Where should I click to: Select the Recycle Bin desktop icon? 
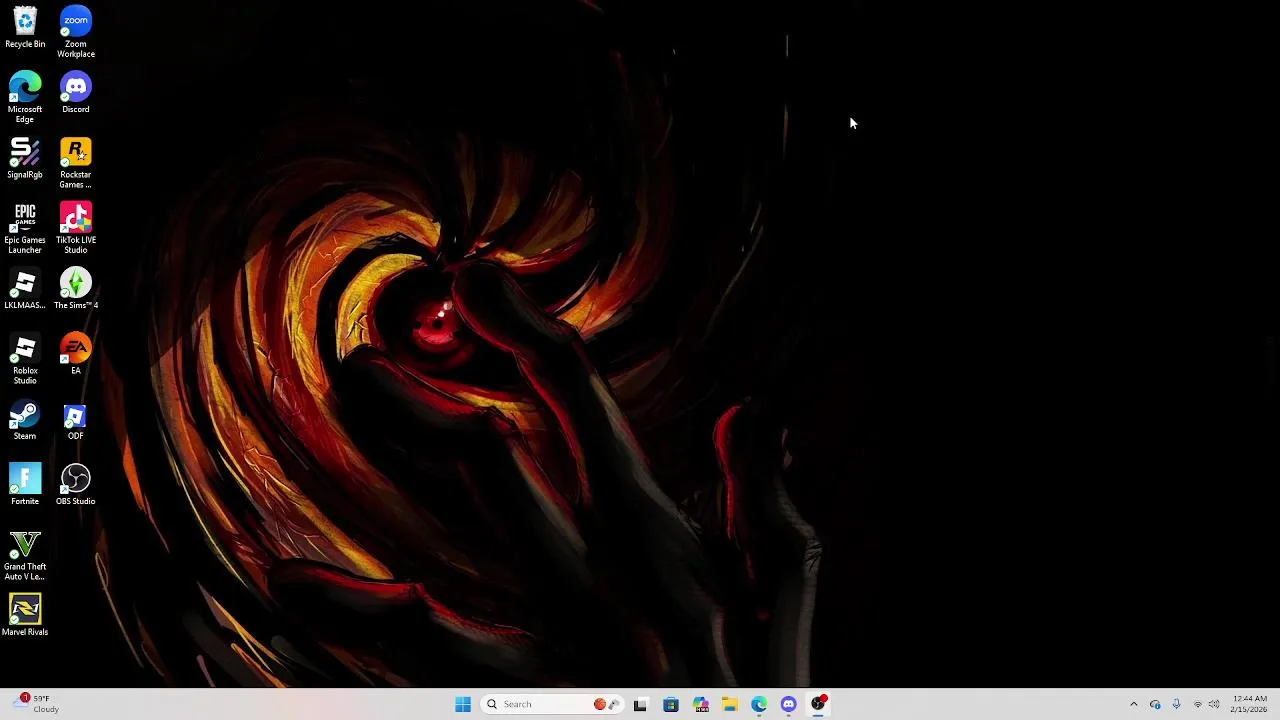click(x=25, y=28)
